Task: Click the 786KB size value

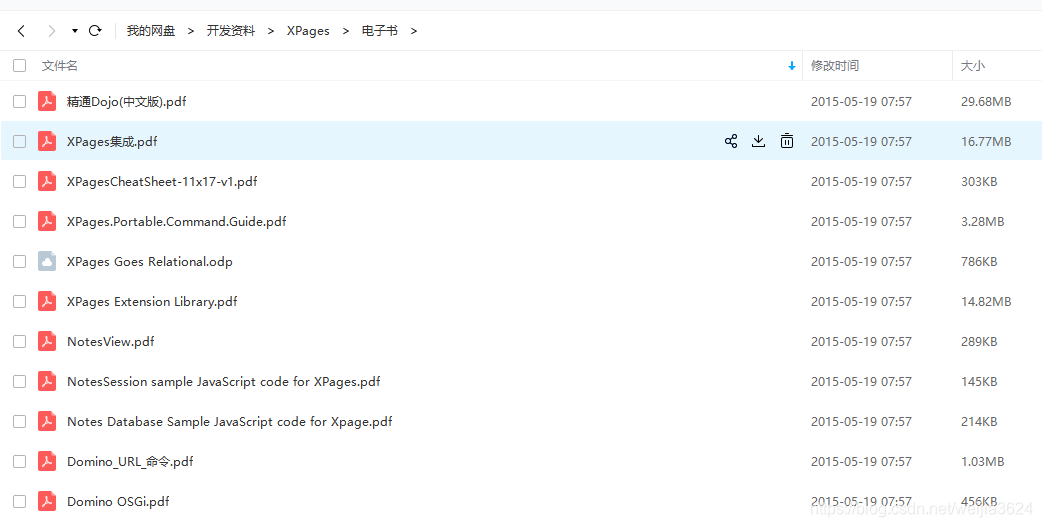Action: 979,262
